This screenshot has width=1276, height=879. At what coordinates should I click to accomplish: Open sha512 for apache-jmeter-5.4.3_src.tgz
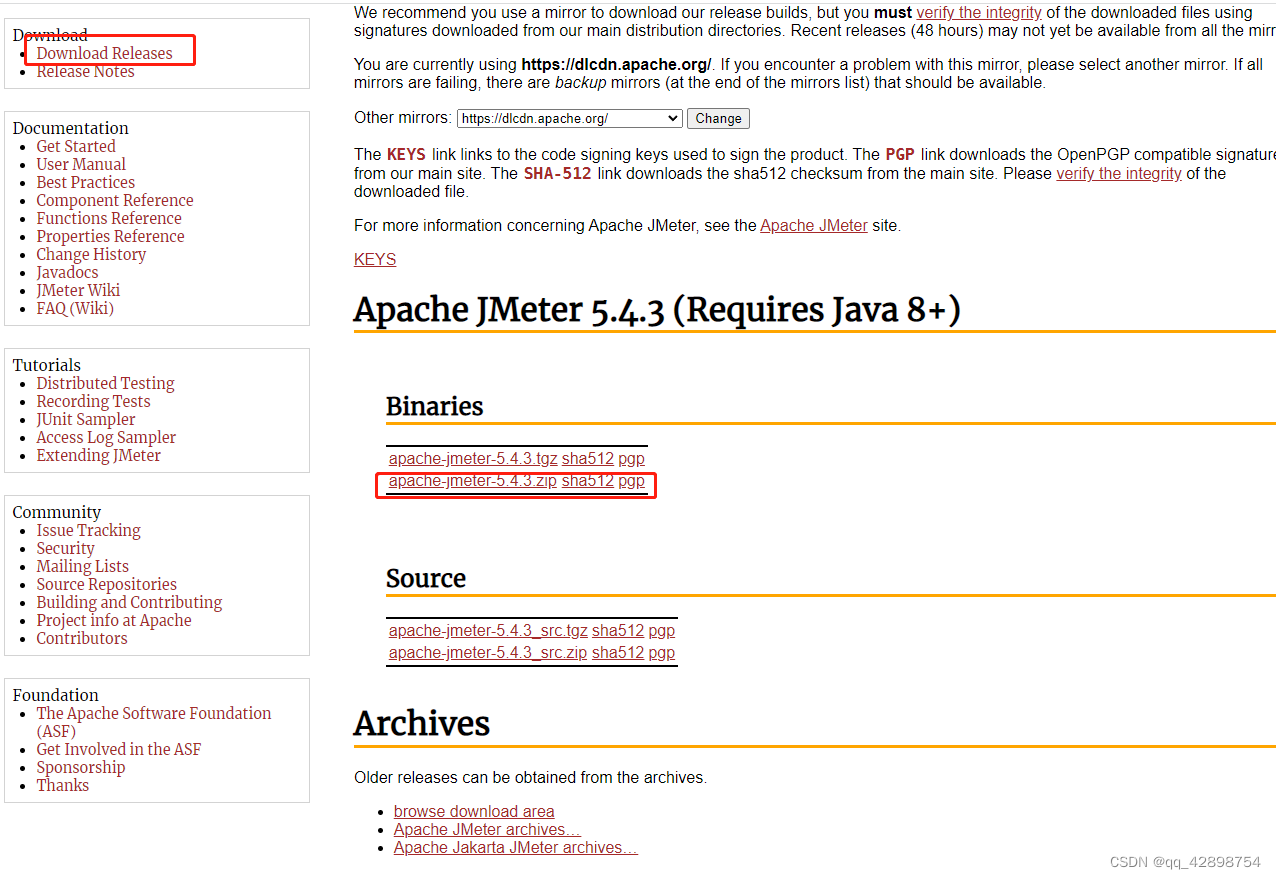click(618, 631)
